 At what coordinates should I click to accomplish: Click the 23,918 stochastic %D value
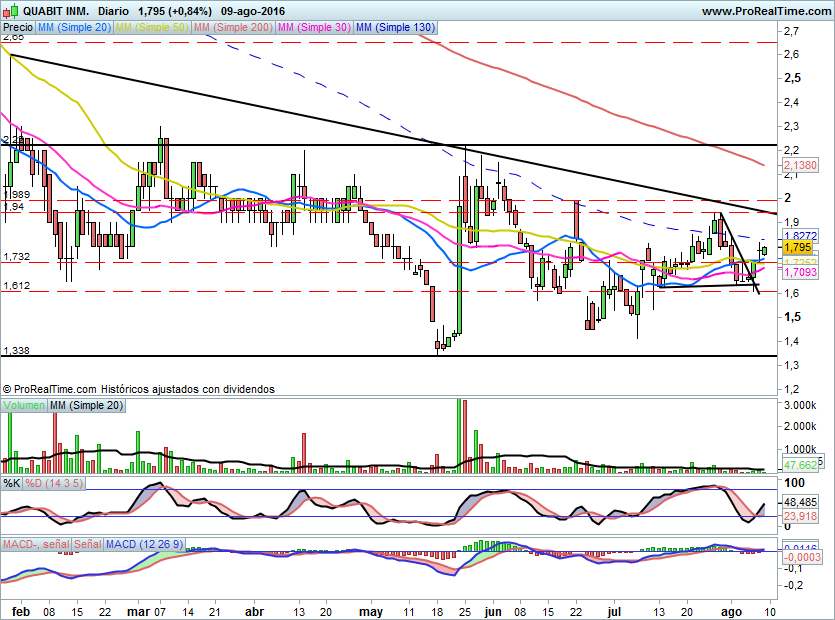pyautogui.click(x=800, y=516)
